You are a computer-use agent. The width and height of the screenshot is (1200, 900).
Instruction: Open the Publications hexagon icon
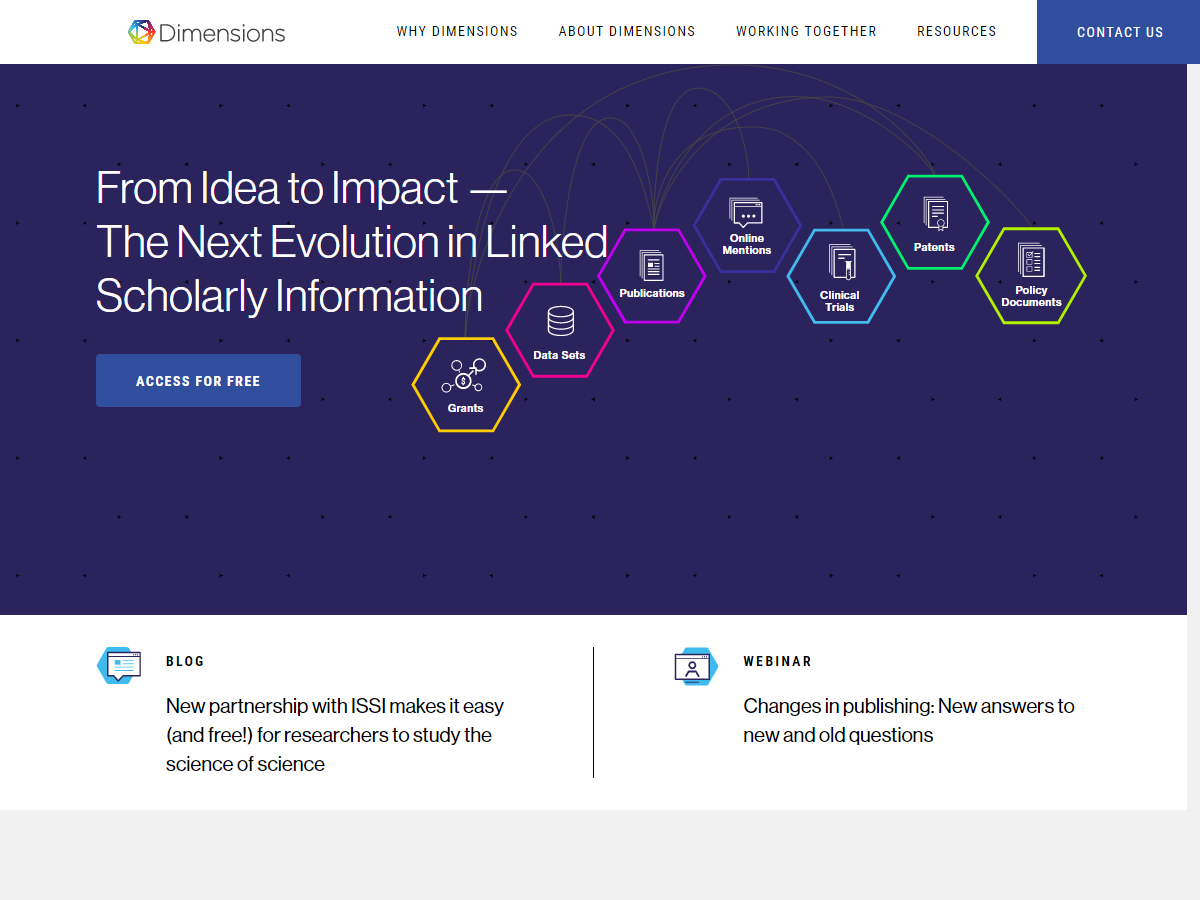(x=652, y=276)
